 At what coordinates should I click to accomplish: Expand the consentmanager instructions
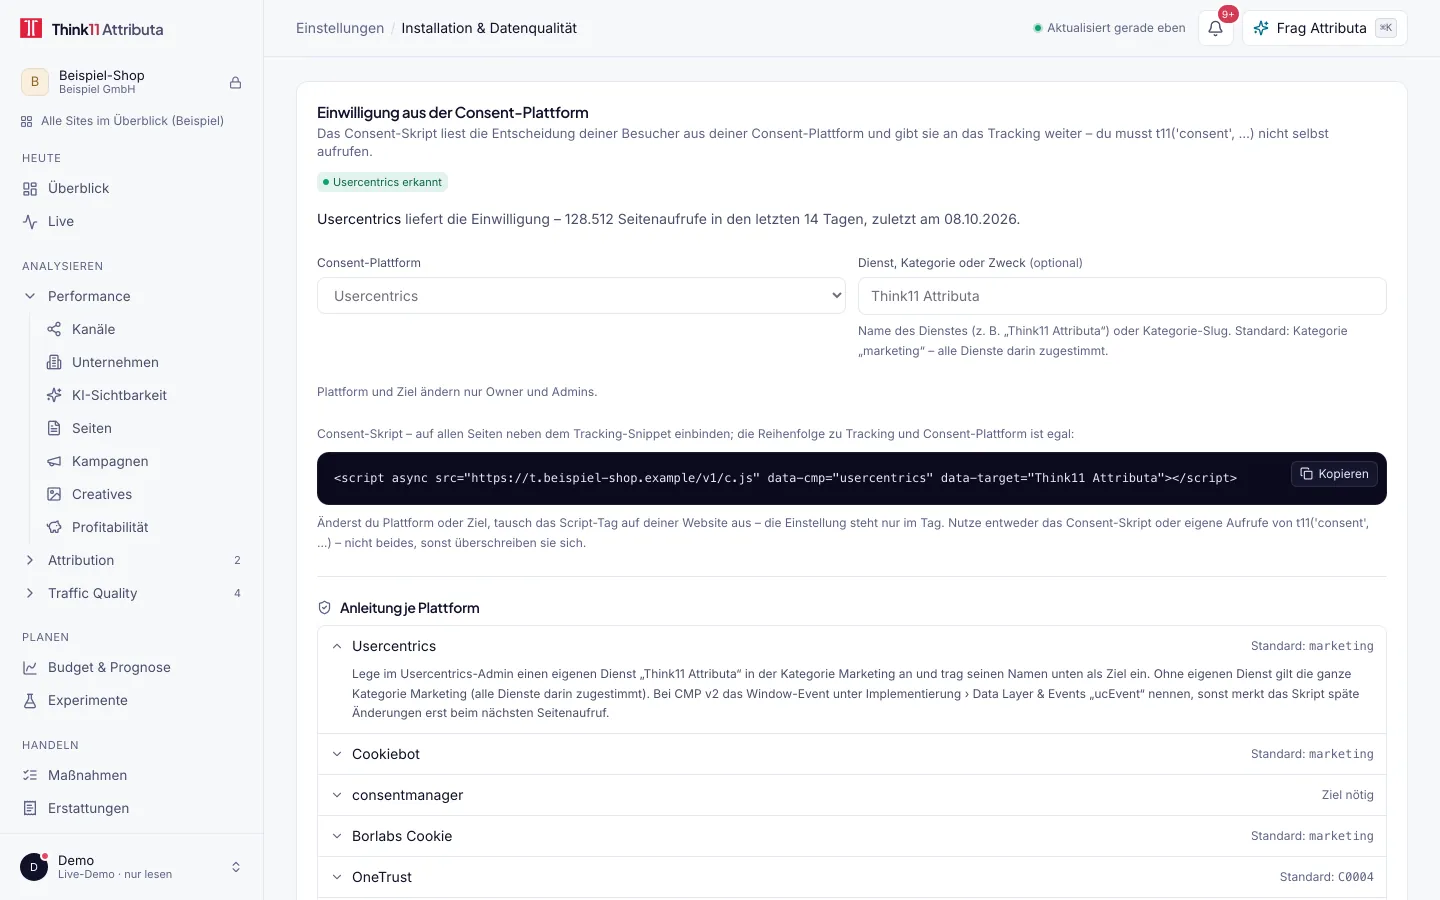click(852, 795)
